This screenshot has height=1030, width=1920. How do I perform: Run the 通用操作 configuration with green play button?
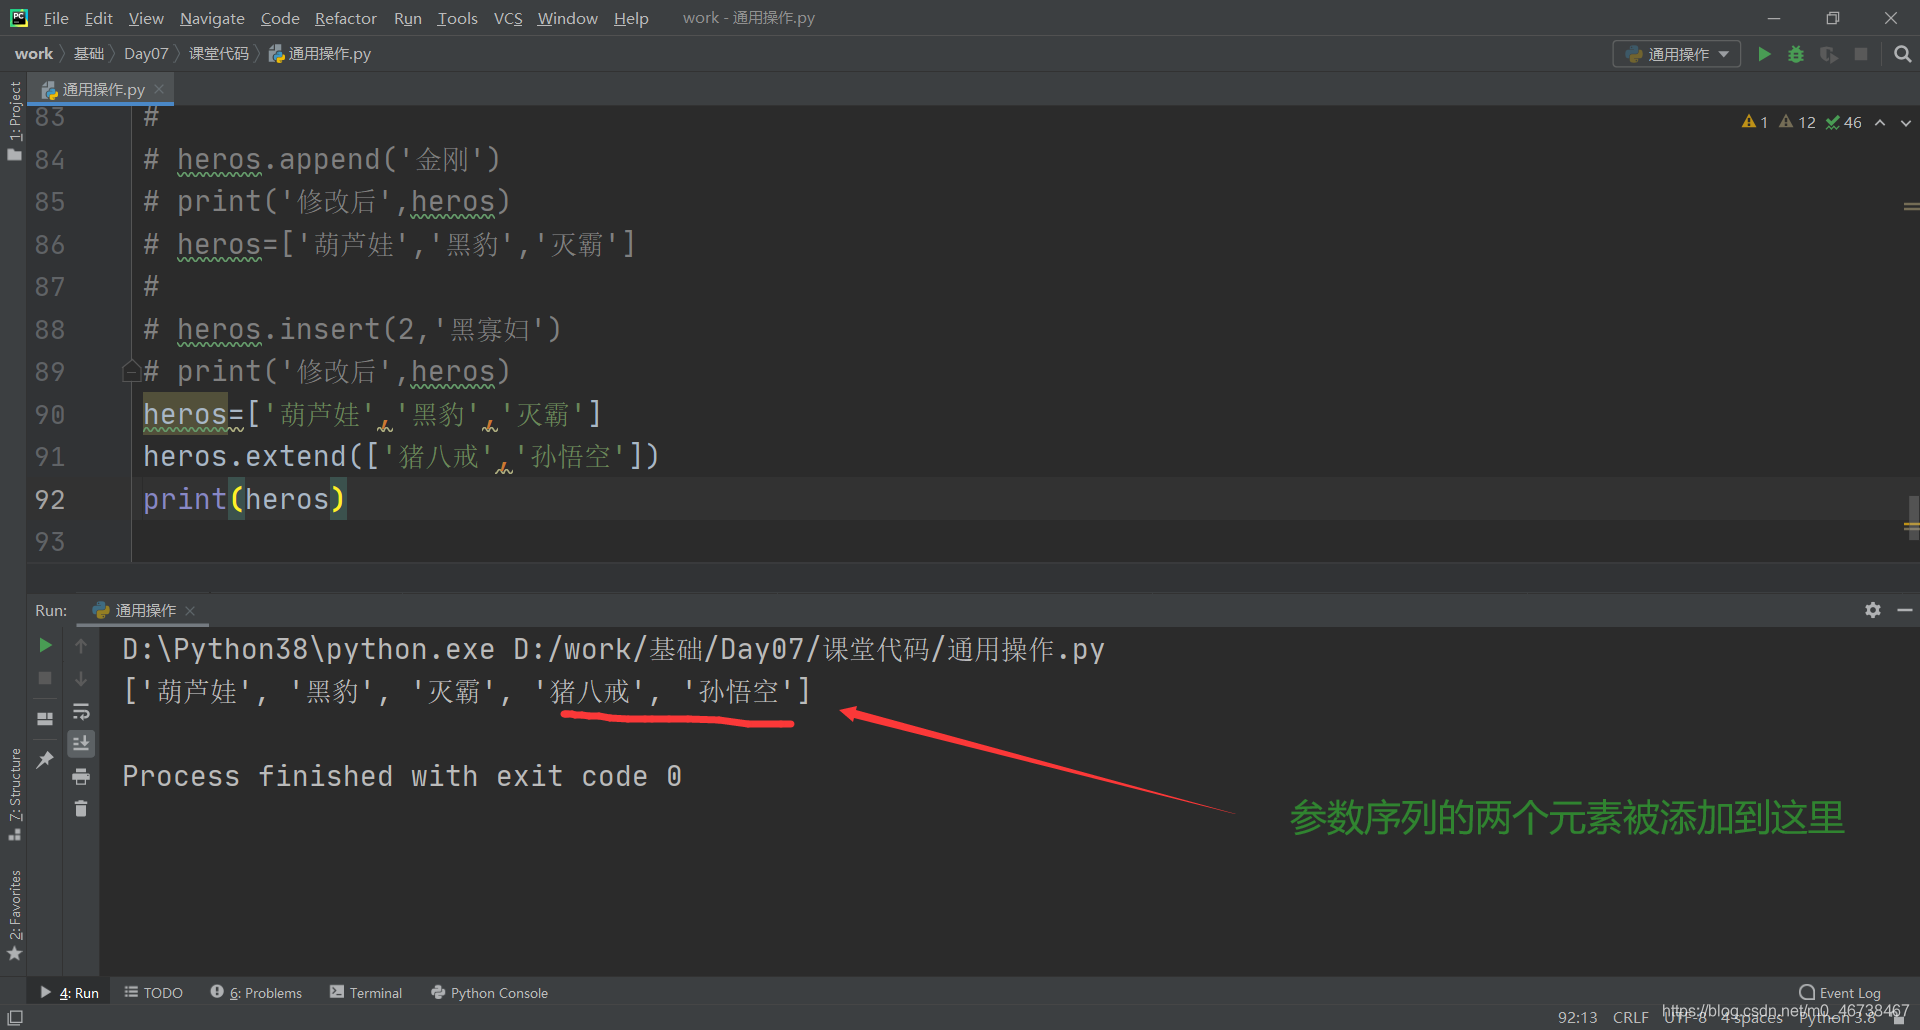pyautogui.click(x=1764, y=54)
